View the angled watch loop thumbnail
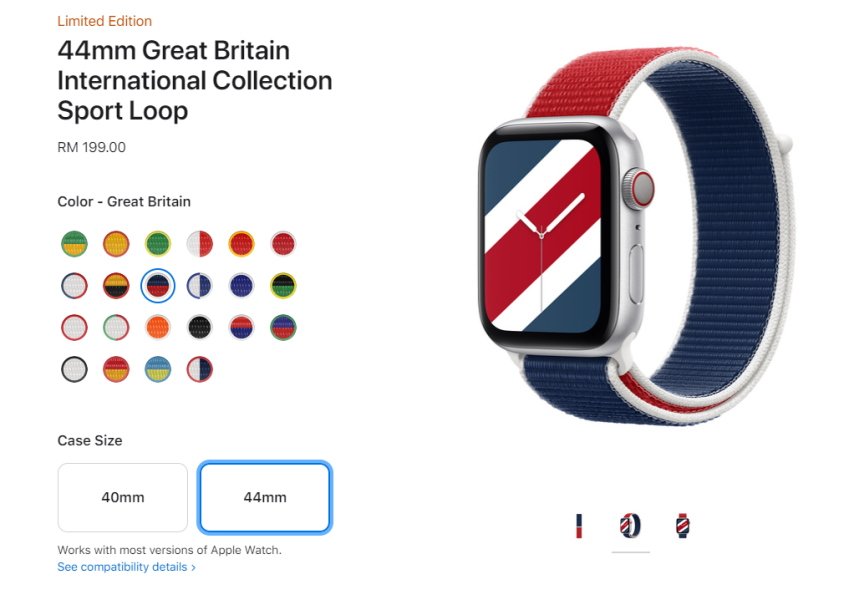Screen dimensions: 854x600 630,526
